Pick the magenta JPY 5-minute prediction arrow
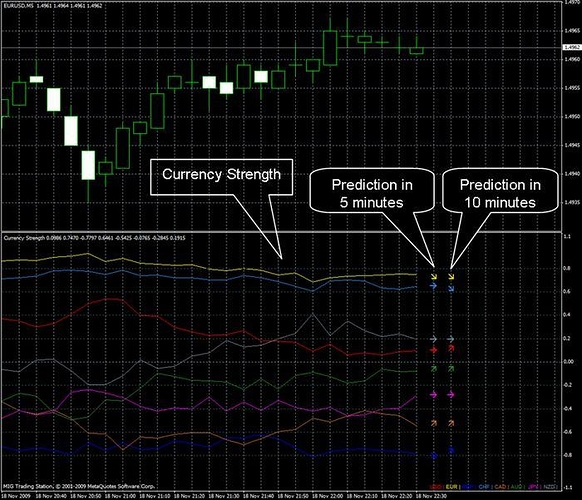582x500 pixels. pyautogui.click(x=433, y=395)
